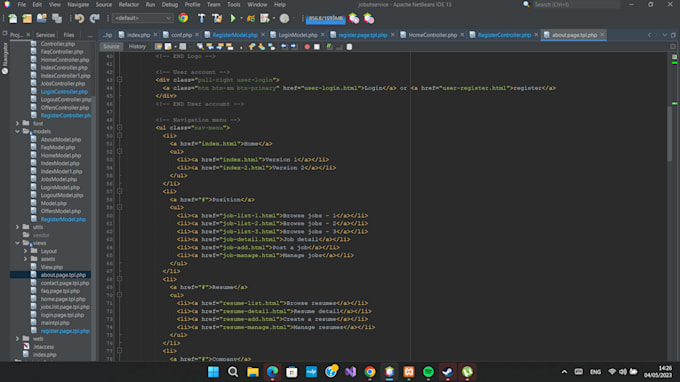Expand the utils folder
Viewport: 680px width, 382px height.
(17, 227)
